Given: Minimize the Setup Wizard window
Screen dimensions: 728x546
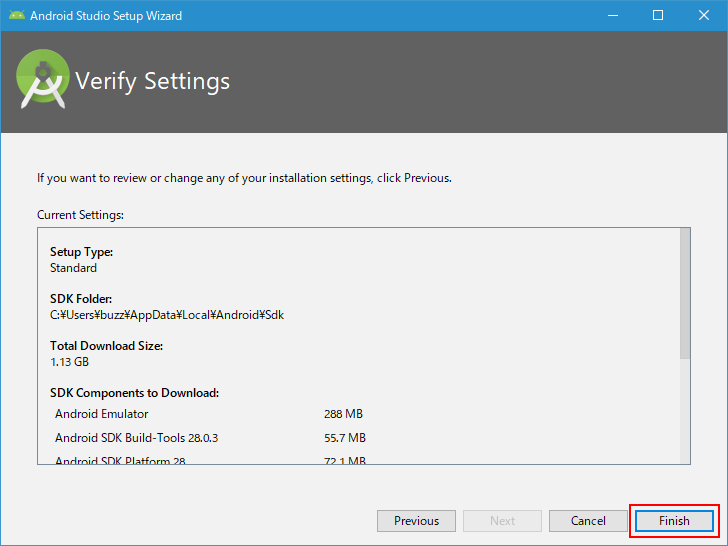Looking at the screenshot, I should tap(613, 15).
